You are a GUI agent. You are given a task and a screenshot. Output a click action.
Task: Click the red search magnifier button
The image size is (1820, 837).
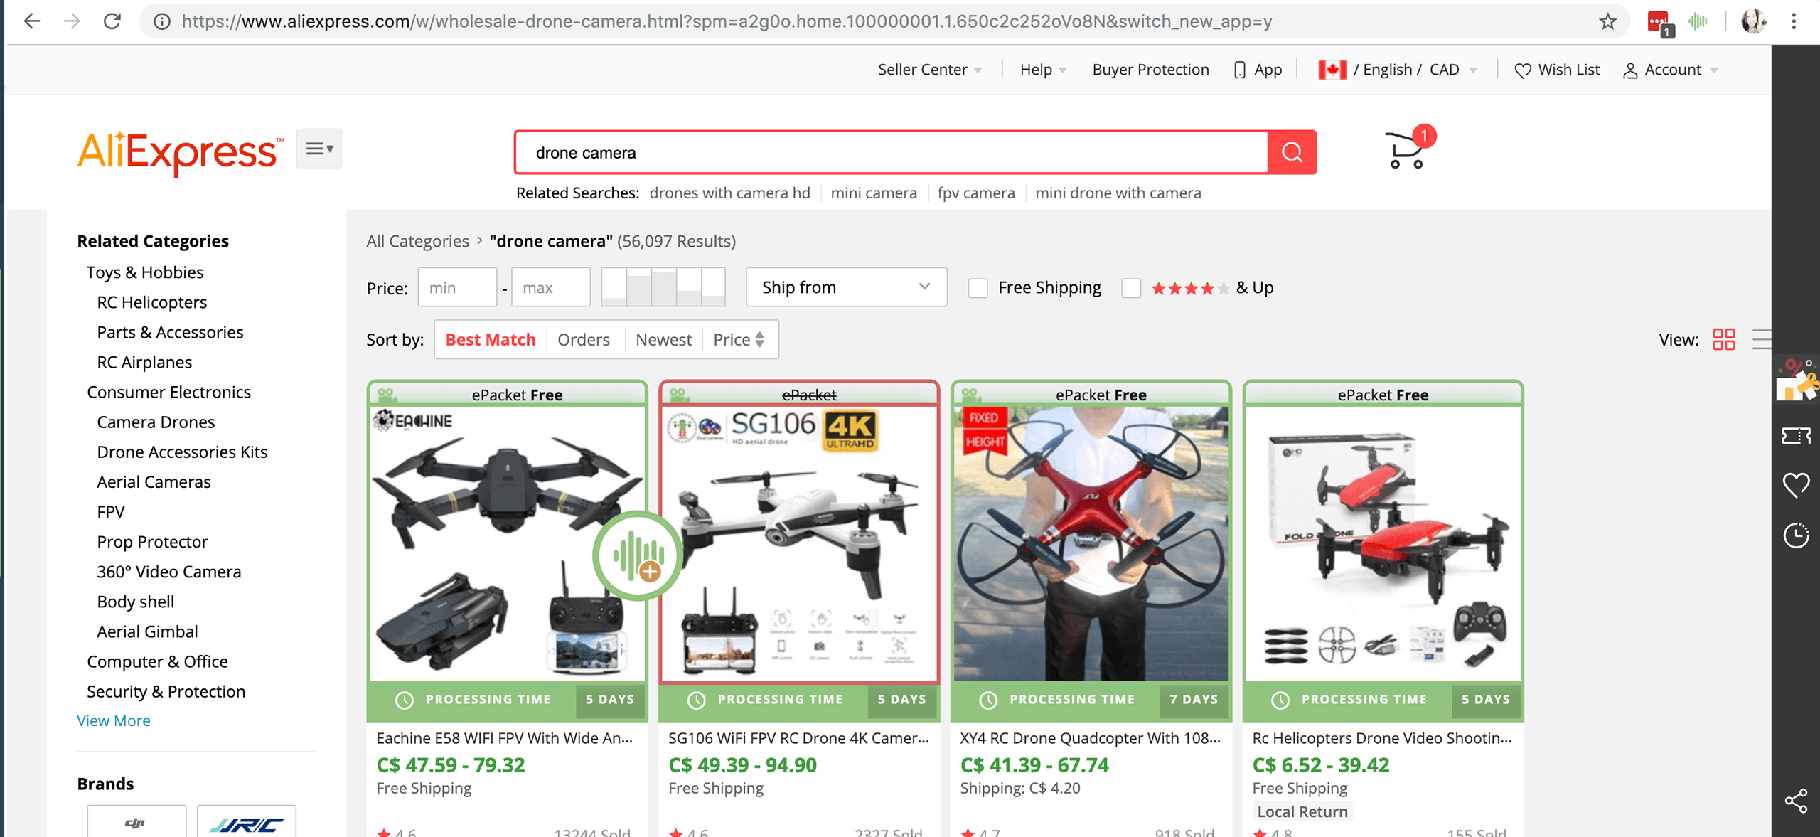(1292, 152)
